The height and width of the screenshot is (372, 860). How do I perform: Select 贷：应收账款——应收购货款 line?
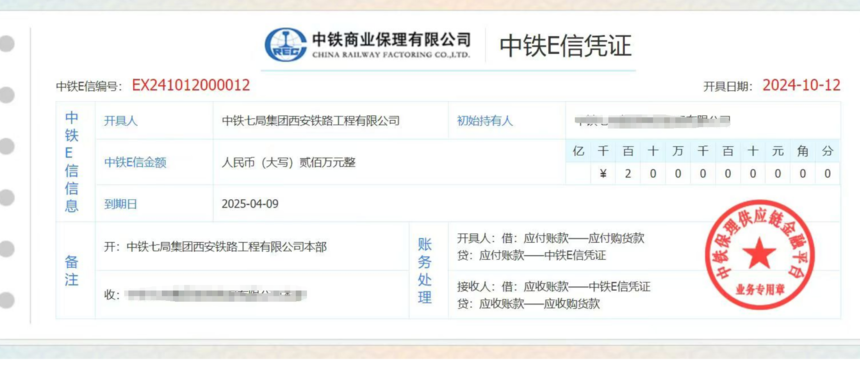pos(528,304)
